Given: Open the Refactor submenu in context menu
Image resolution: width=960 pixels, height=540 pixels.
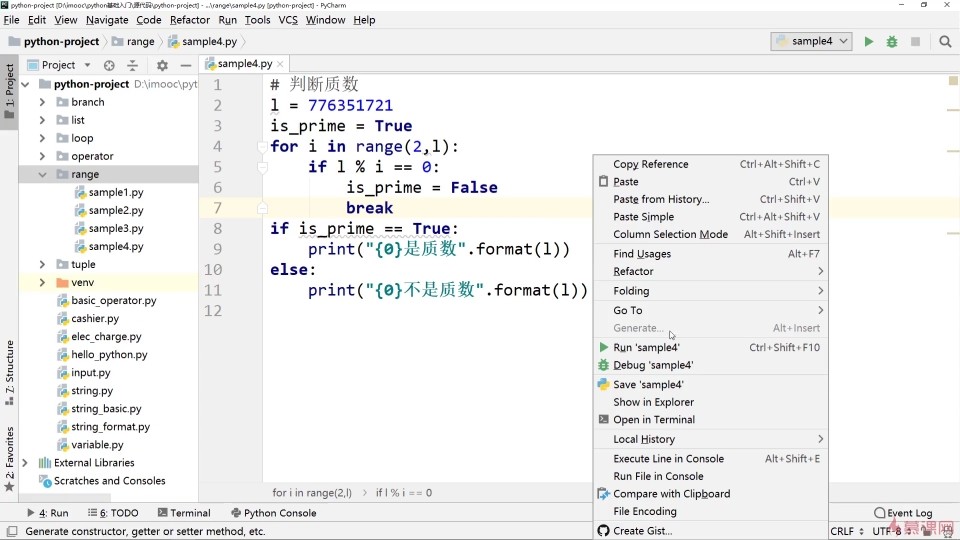Looking at the screenshot, I should pos(711,271).
